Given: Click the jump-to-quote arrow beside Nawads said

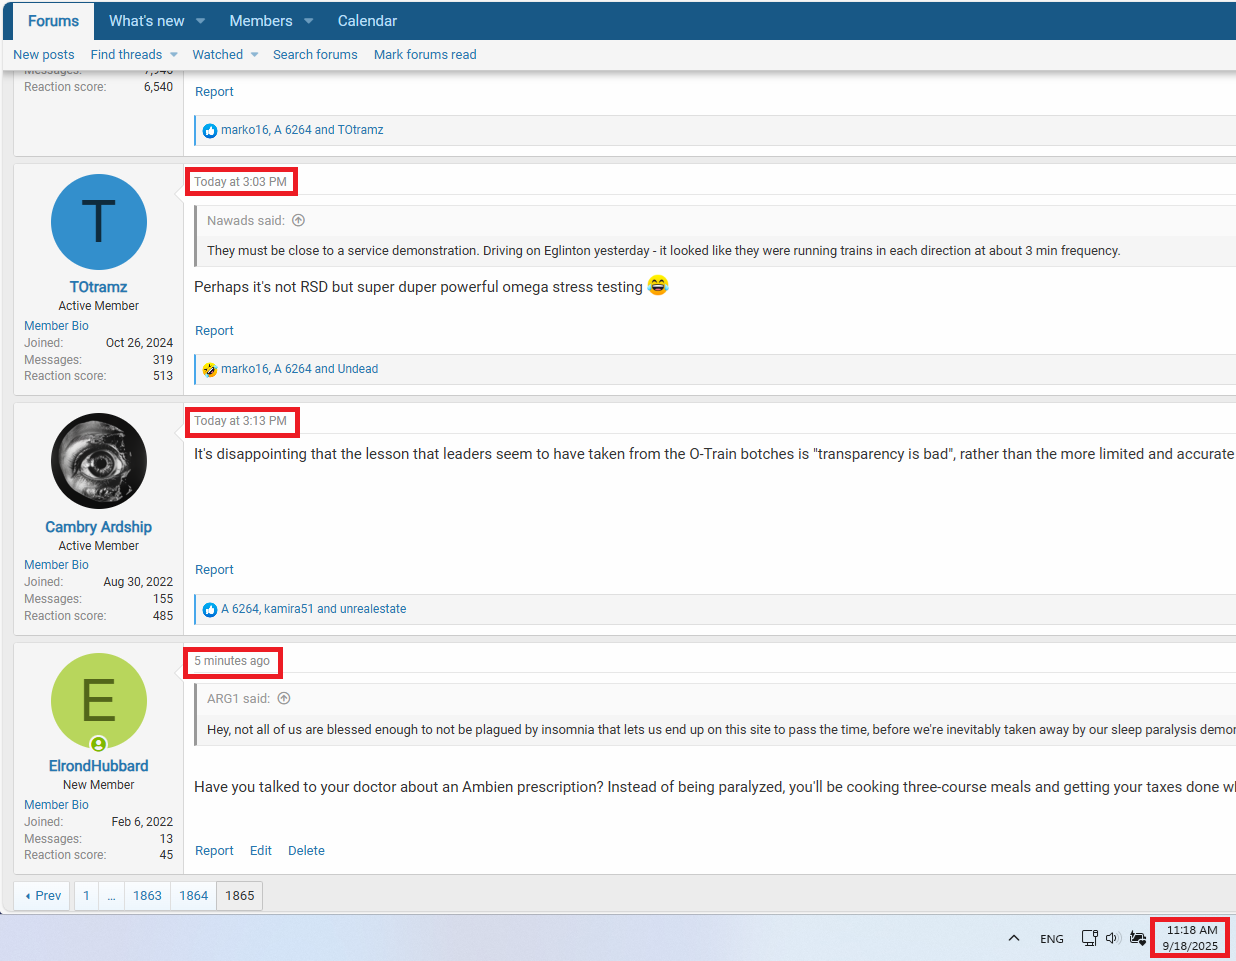Looking at the screenshot, I should [x=298, y=221].
